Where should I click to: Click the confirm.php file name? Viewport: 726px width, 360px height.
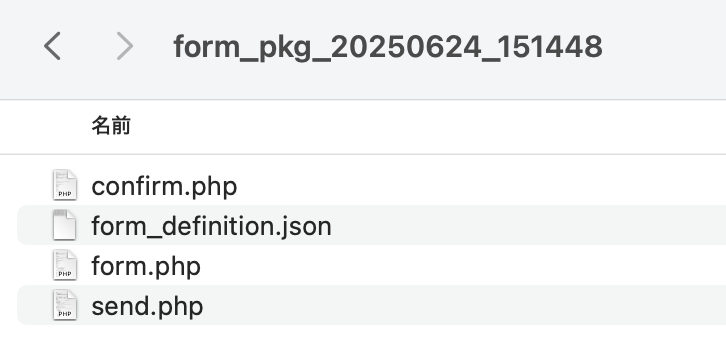164,186
